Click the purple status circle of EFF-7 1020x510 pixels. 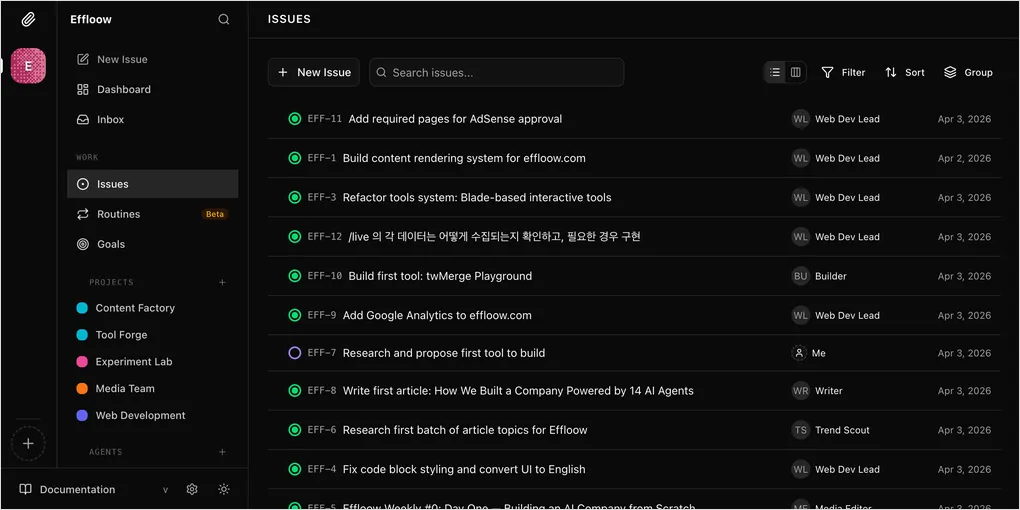tap(295, 353)
